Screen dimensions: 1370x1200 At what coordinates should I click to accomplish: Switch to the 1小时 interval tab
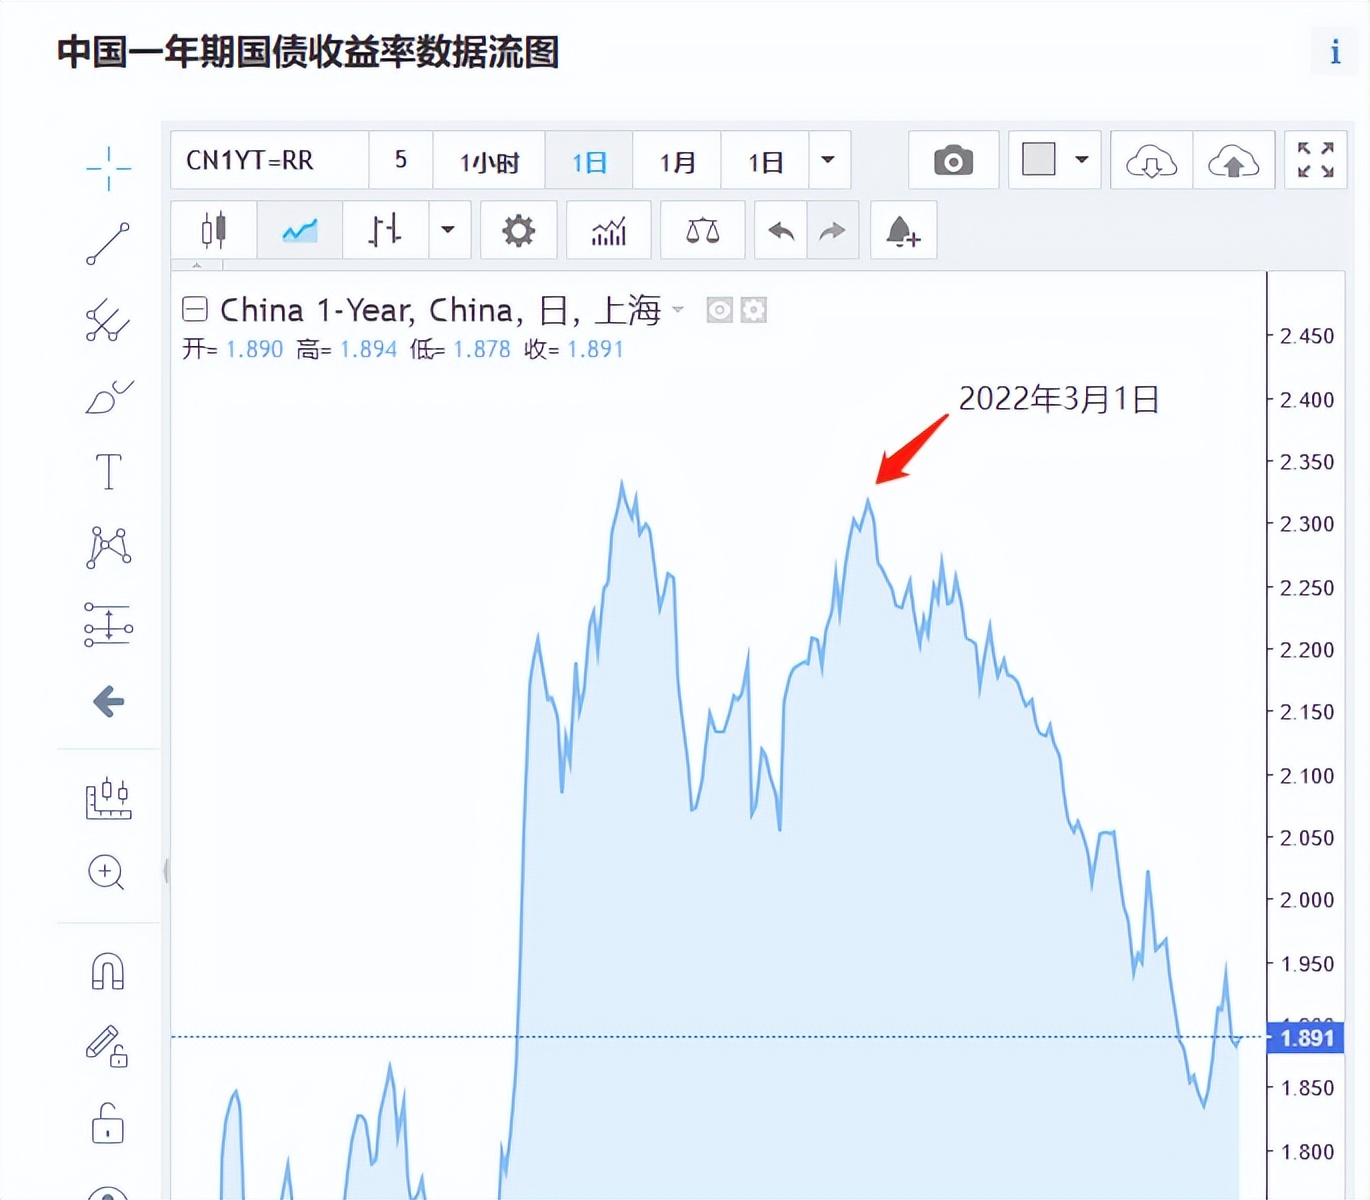tap(489, 160)
